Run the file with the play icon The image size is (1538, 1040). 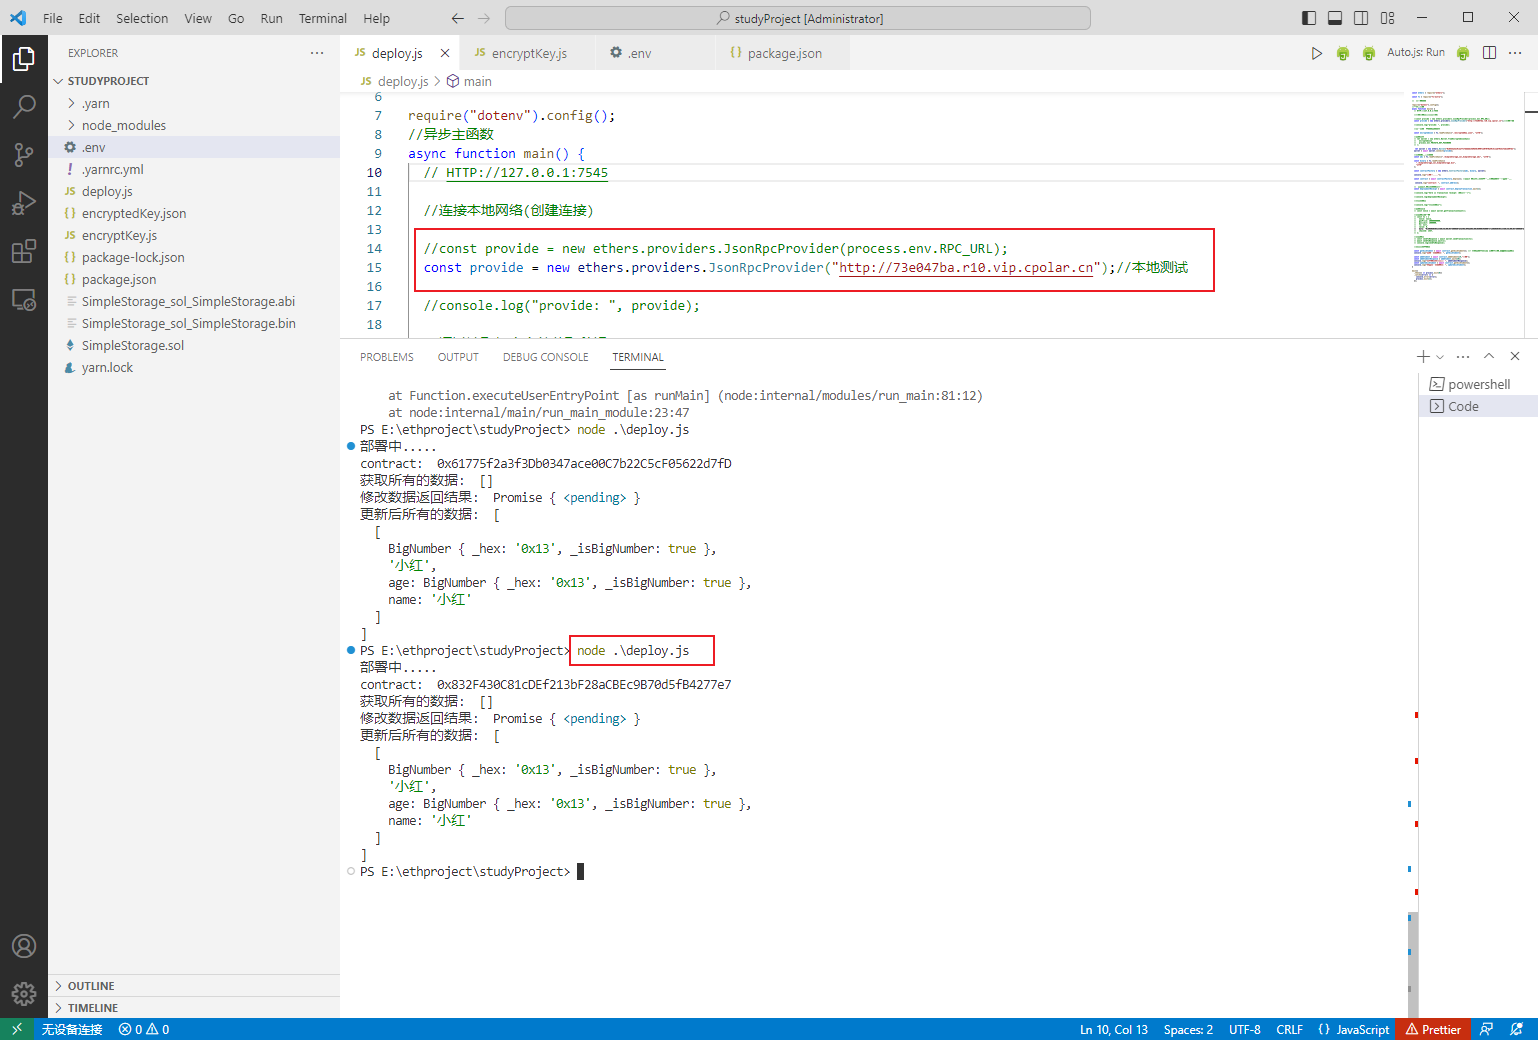pos(1316,53)
